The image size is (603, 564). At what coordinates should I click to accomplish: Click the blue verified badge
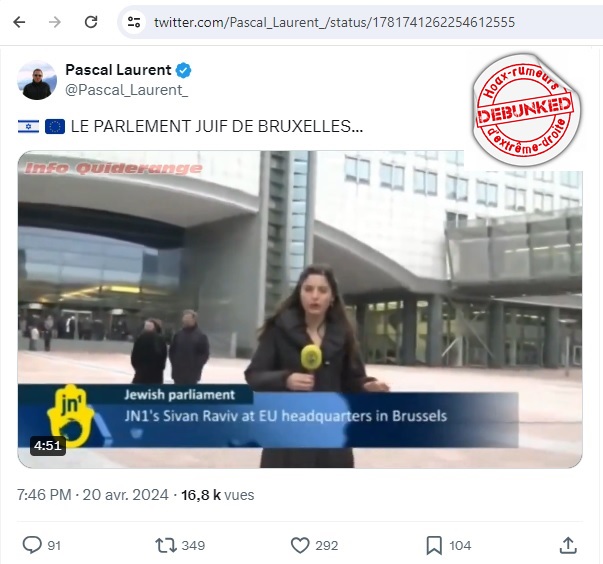point(183,70)
